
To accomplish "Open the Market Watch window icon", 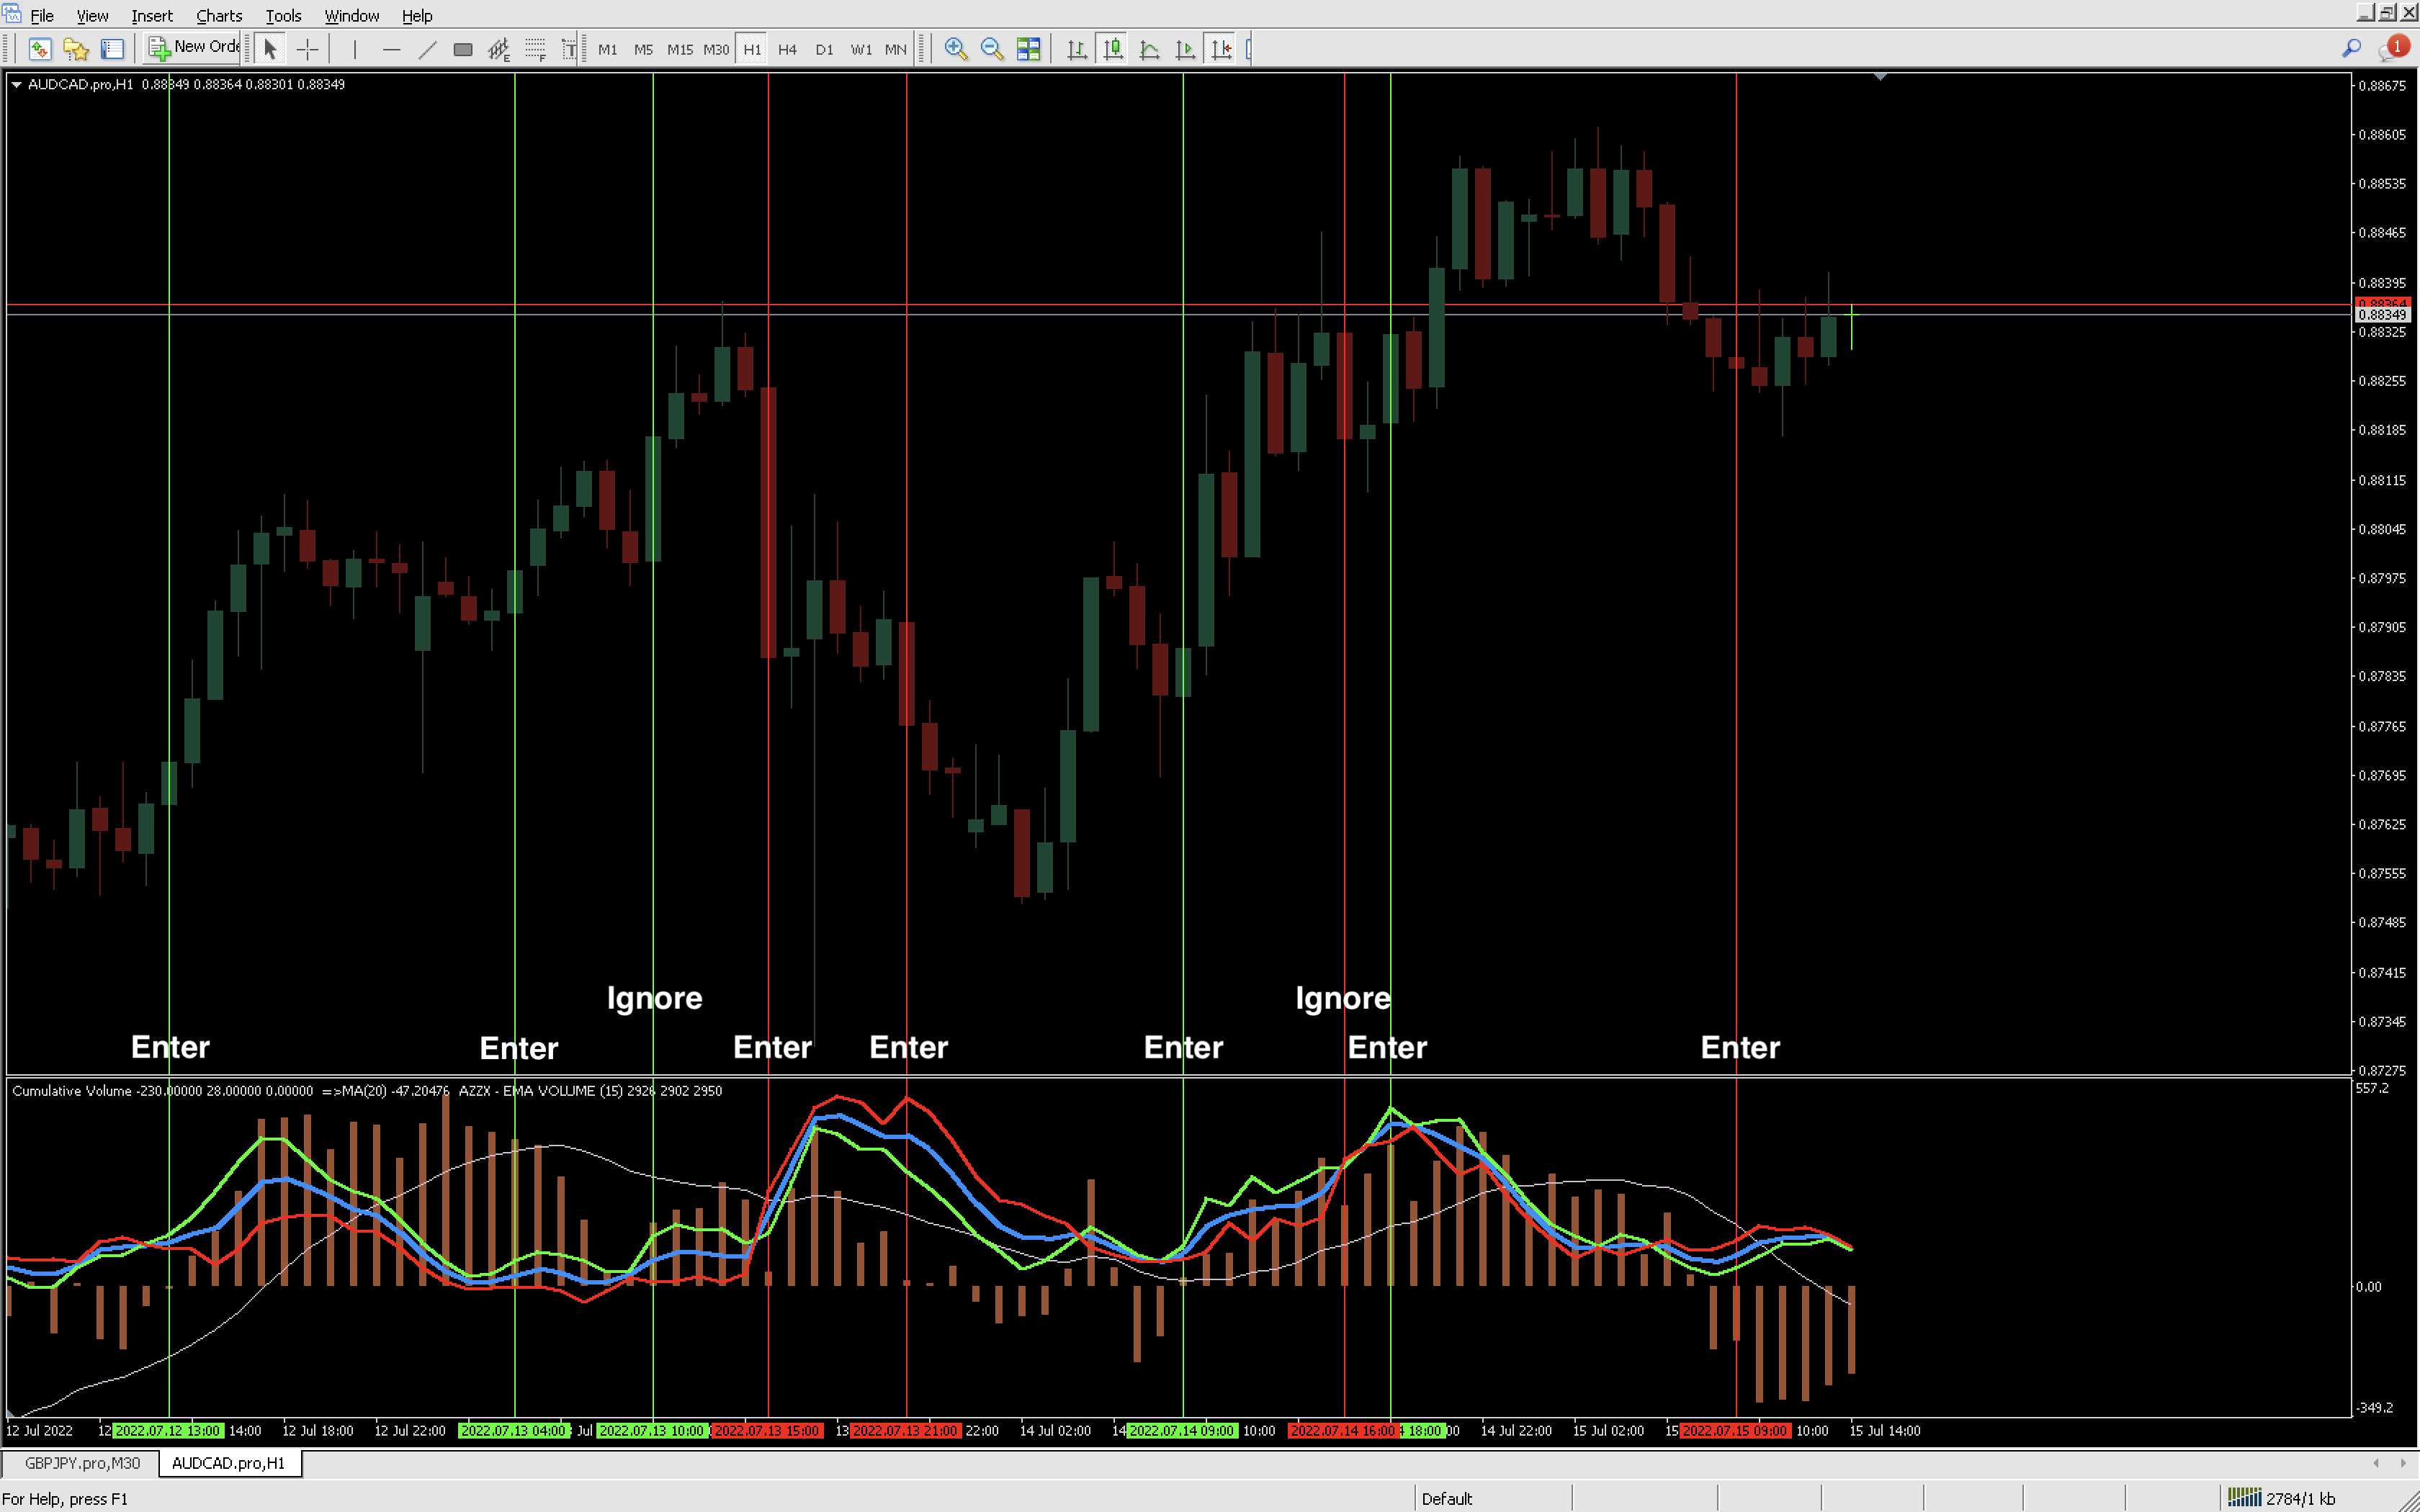I will (40, 48).
